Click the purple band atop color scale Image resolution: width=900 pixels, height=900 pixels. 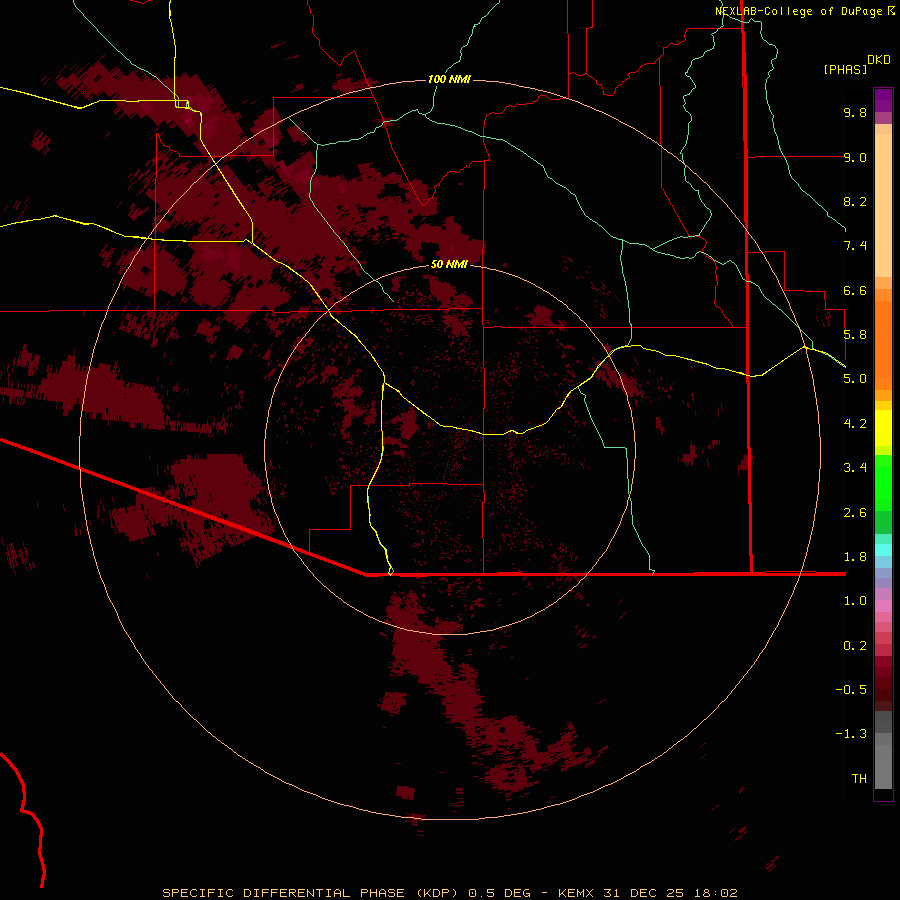[x=883, y=100]
